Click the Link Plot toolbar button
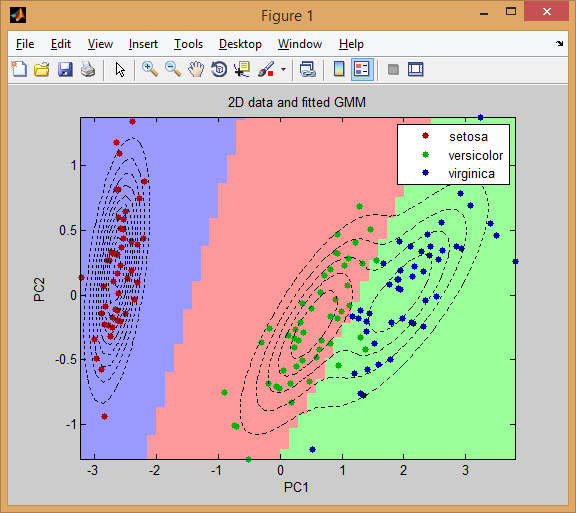Viewport: 576px width, 513px height. click(x=307, y=69)
